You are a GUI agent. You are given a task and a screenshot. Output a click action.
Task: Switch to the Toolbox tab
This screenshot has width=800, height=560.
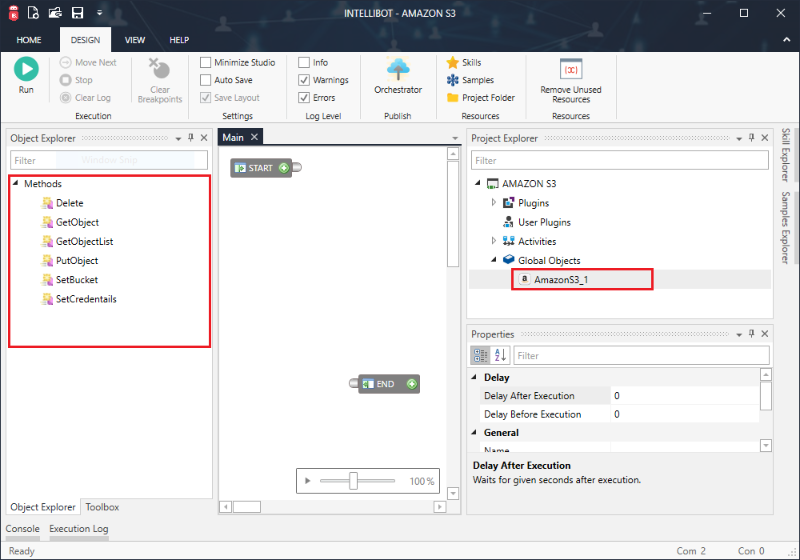[102, 507]
